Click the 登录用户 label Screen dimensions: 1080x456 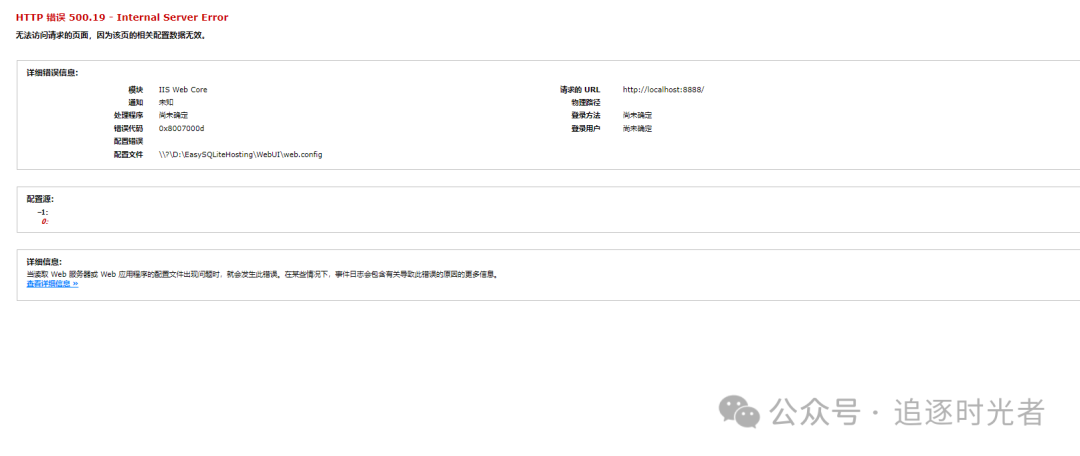tap(585, 128)
